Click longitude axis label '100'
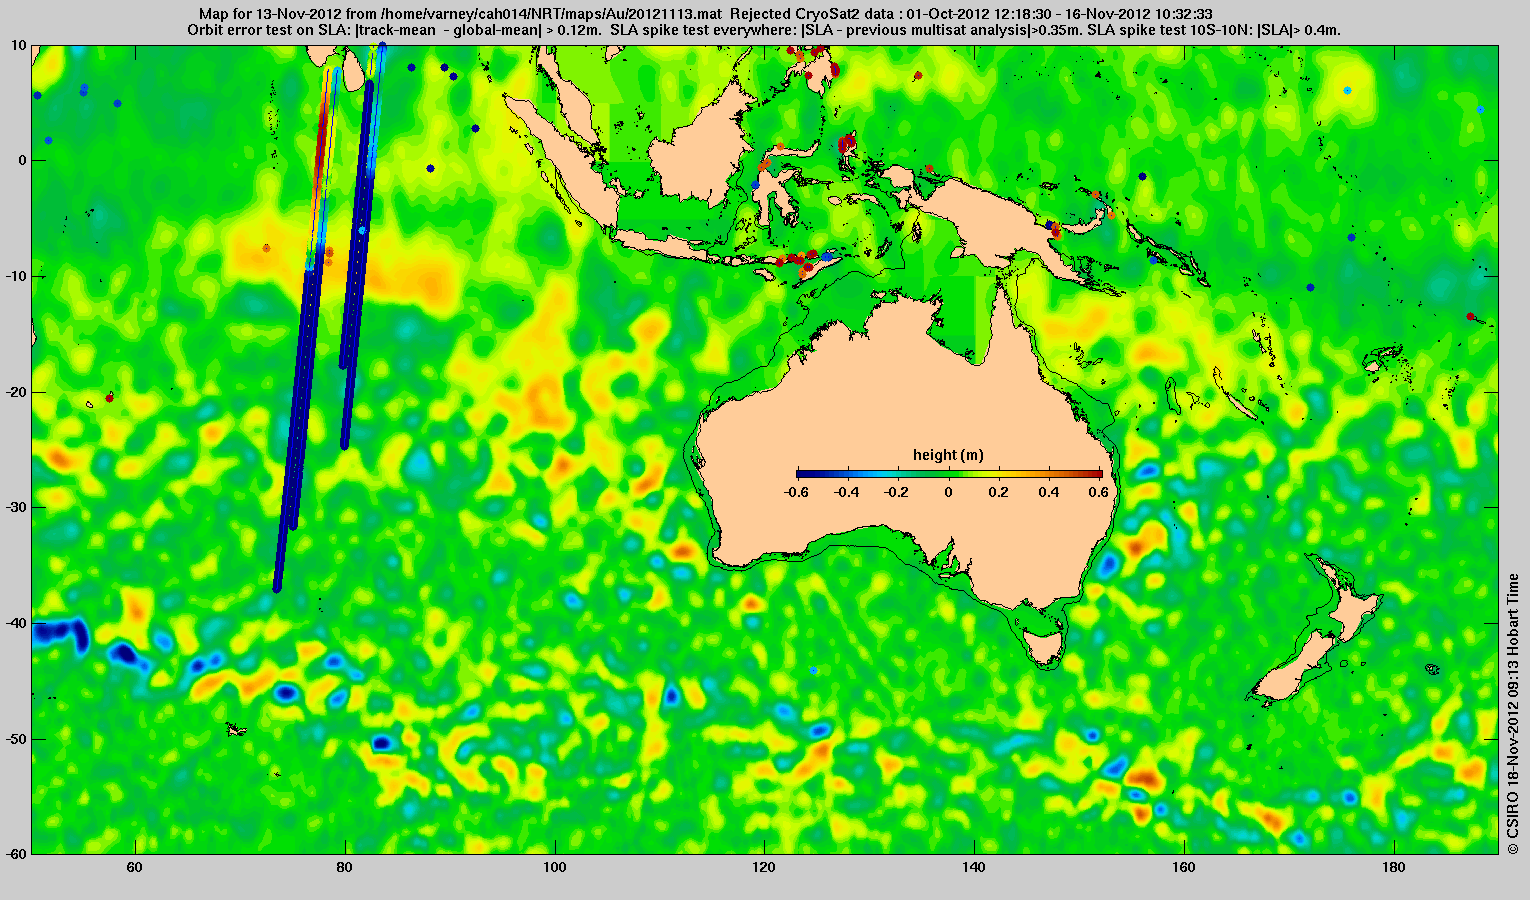 554,867
